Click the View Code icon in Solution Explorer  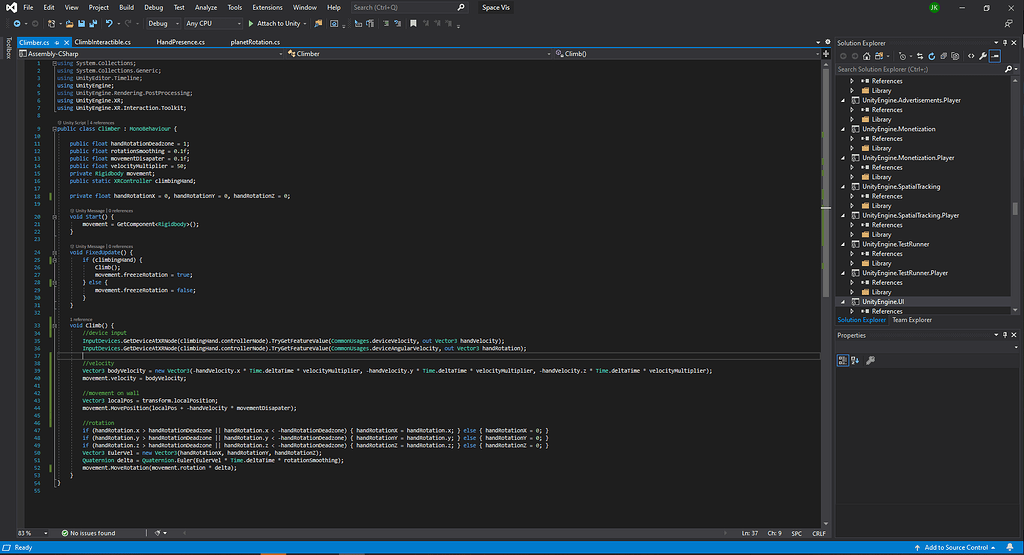[x=971, y=56]
